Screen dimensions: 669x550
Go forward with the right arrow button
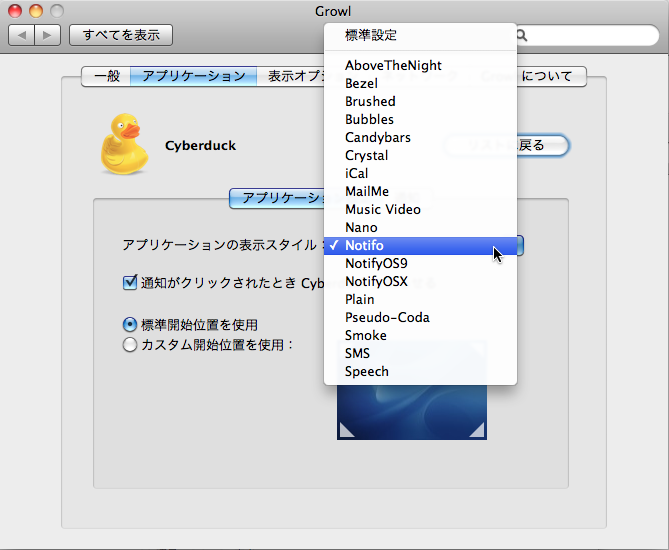click(47, 35)
